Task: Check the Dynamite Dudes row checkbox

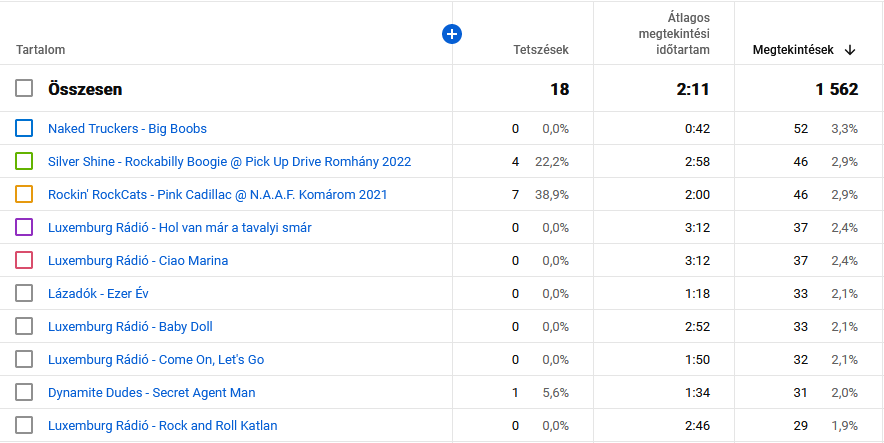Action: [25, 392]
